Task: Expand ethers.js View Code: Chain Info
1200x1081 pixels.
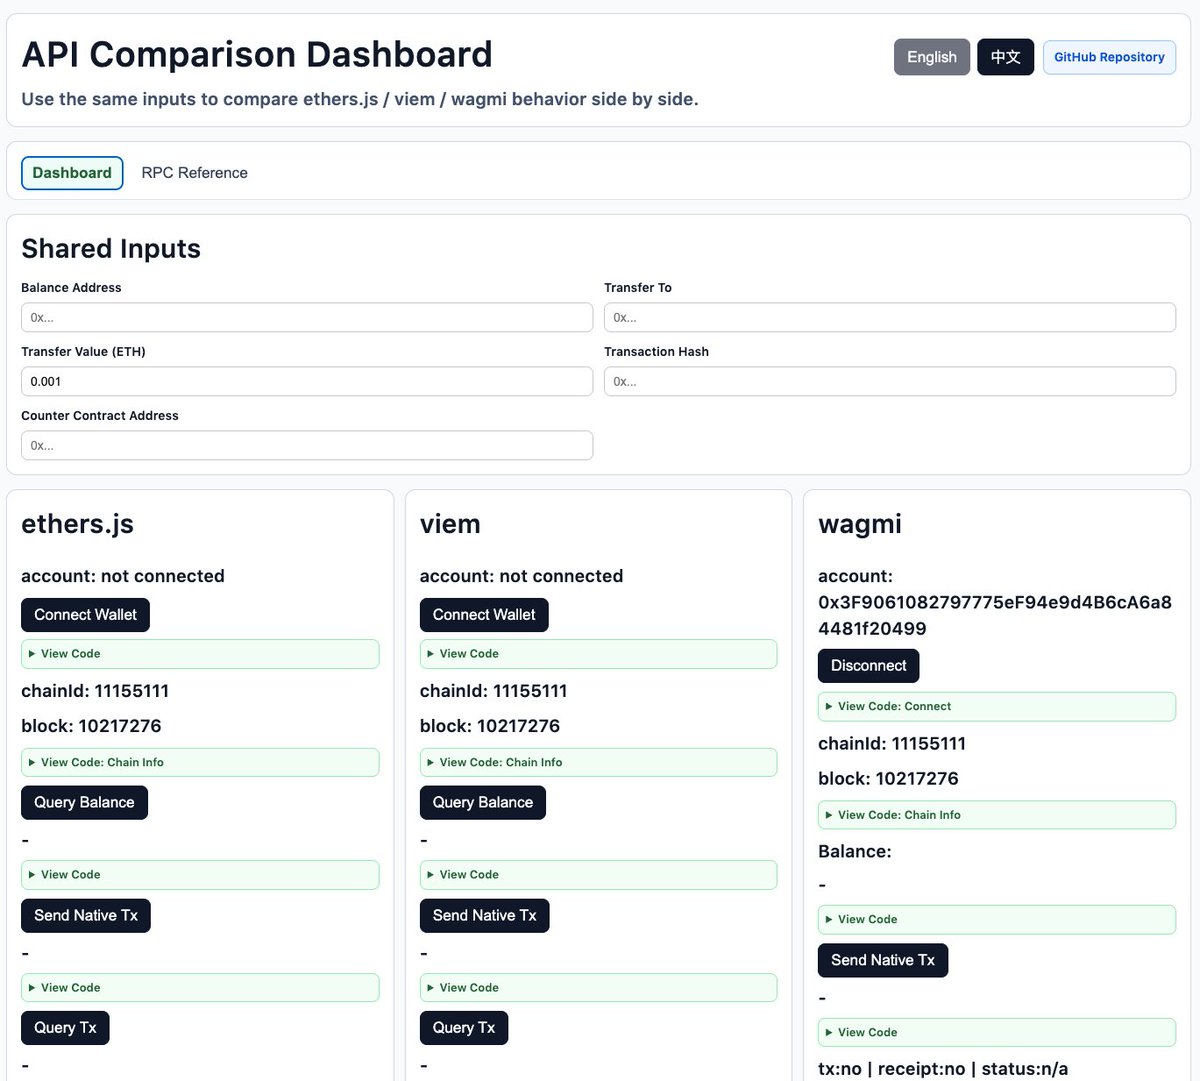Action: pos(200,762)
